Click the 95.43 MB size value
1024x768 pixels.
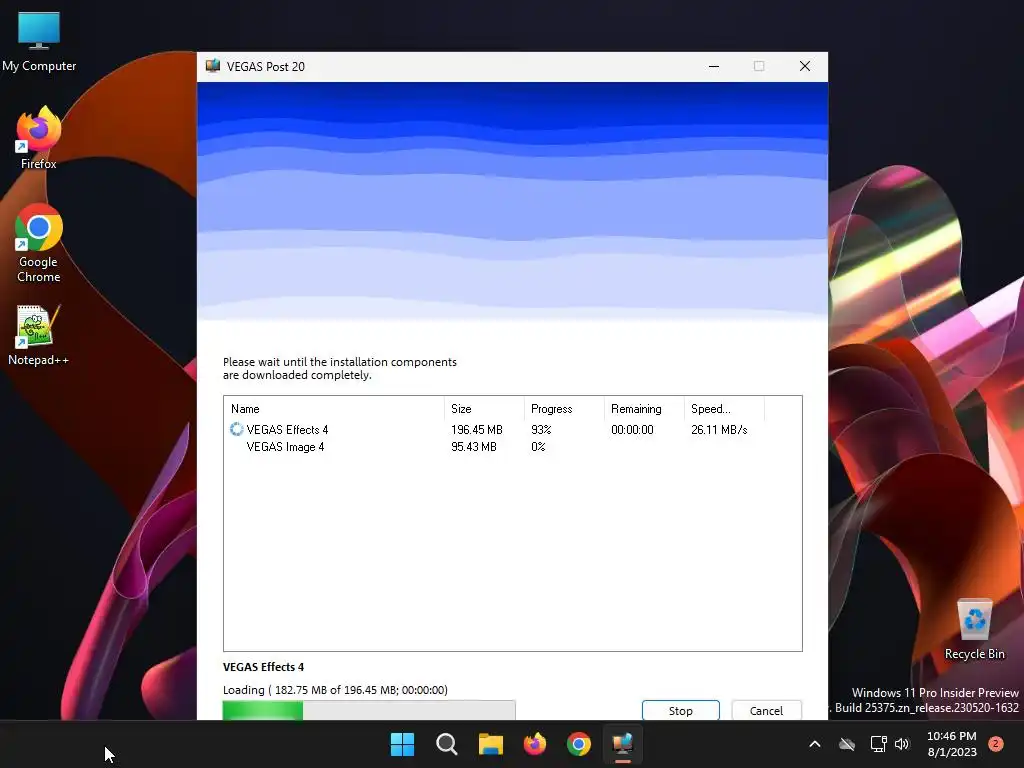tap(474, 447)
